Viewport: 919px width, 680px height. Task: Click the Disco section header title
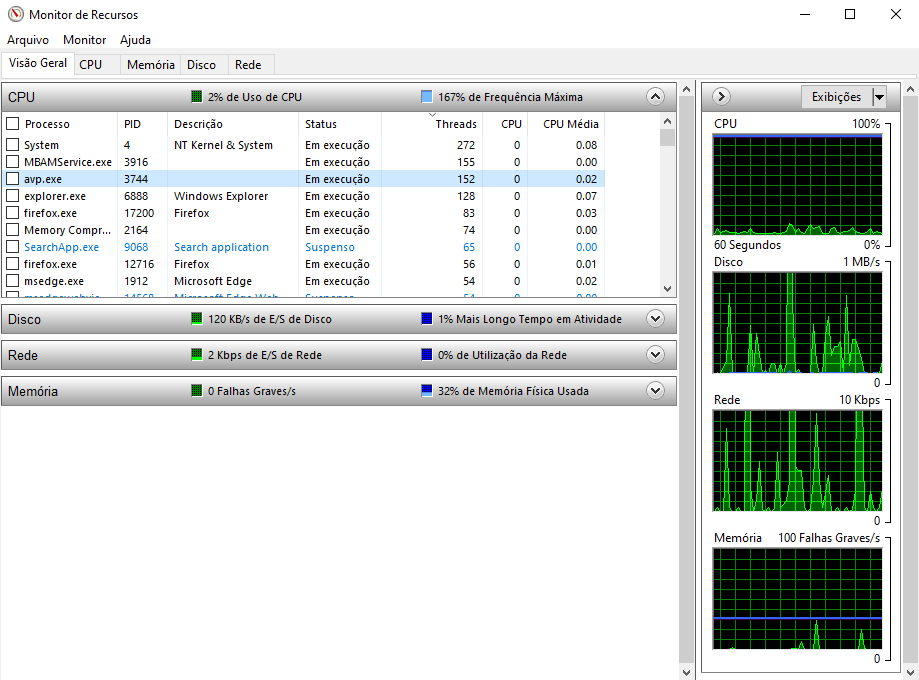[x=25, y=319]
